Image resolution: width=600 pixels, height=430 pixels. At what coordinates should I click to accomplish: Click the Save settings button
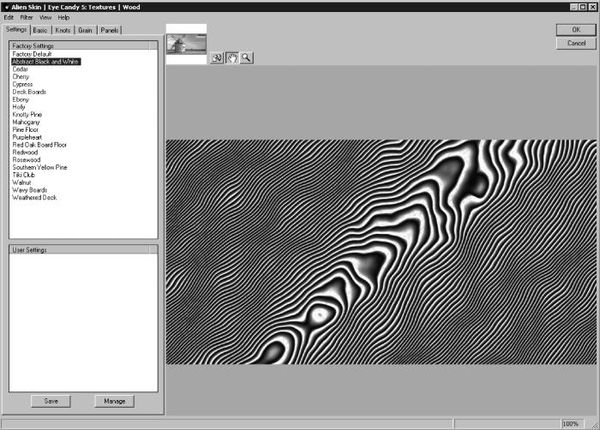[50, 401]
